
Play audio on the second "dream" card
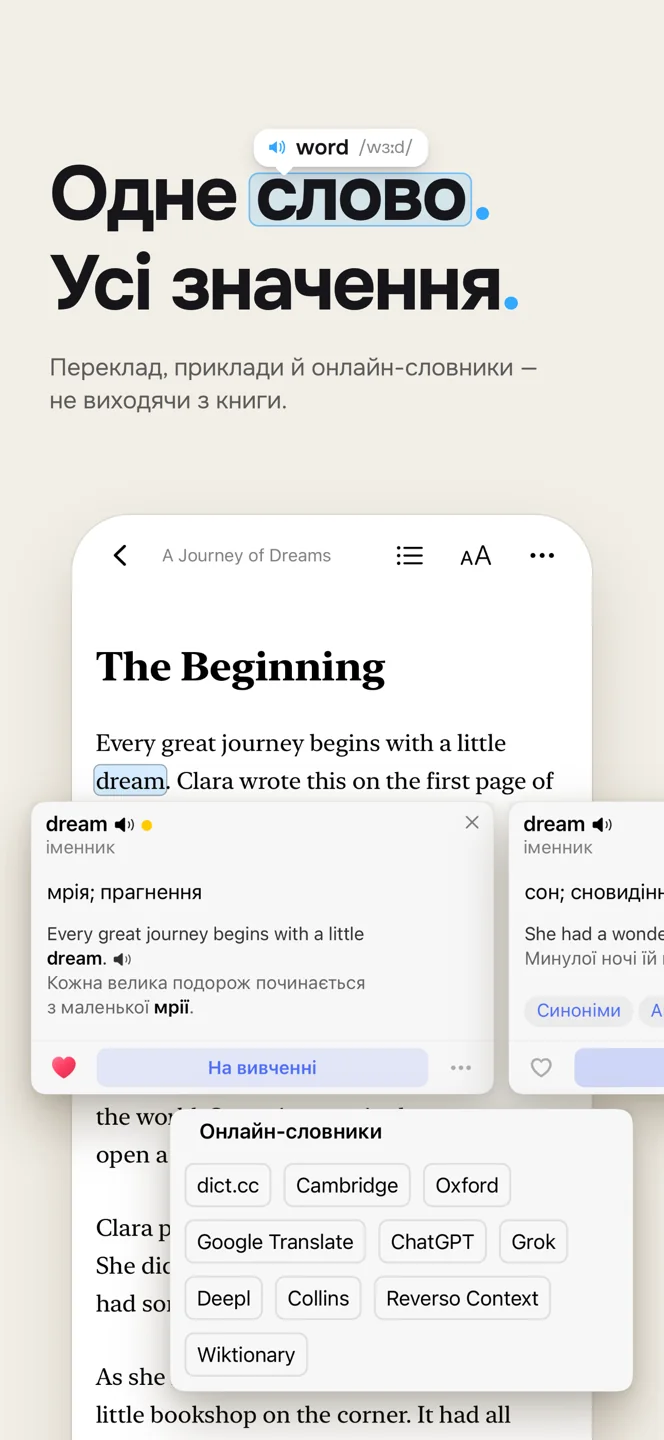(x=602, y=825)
